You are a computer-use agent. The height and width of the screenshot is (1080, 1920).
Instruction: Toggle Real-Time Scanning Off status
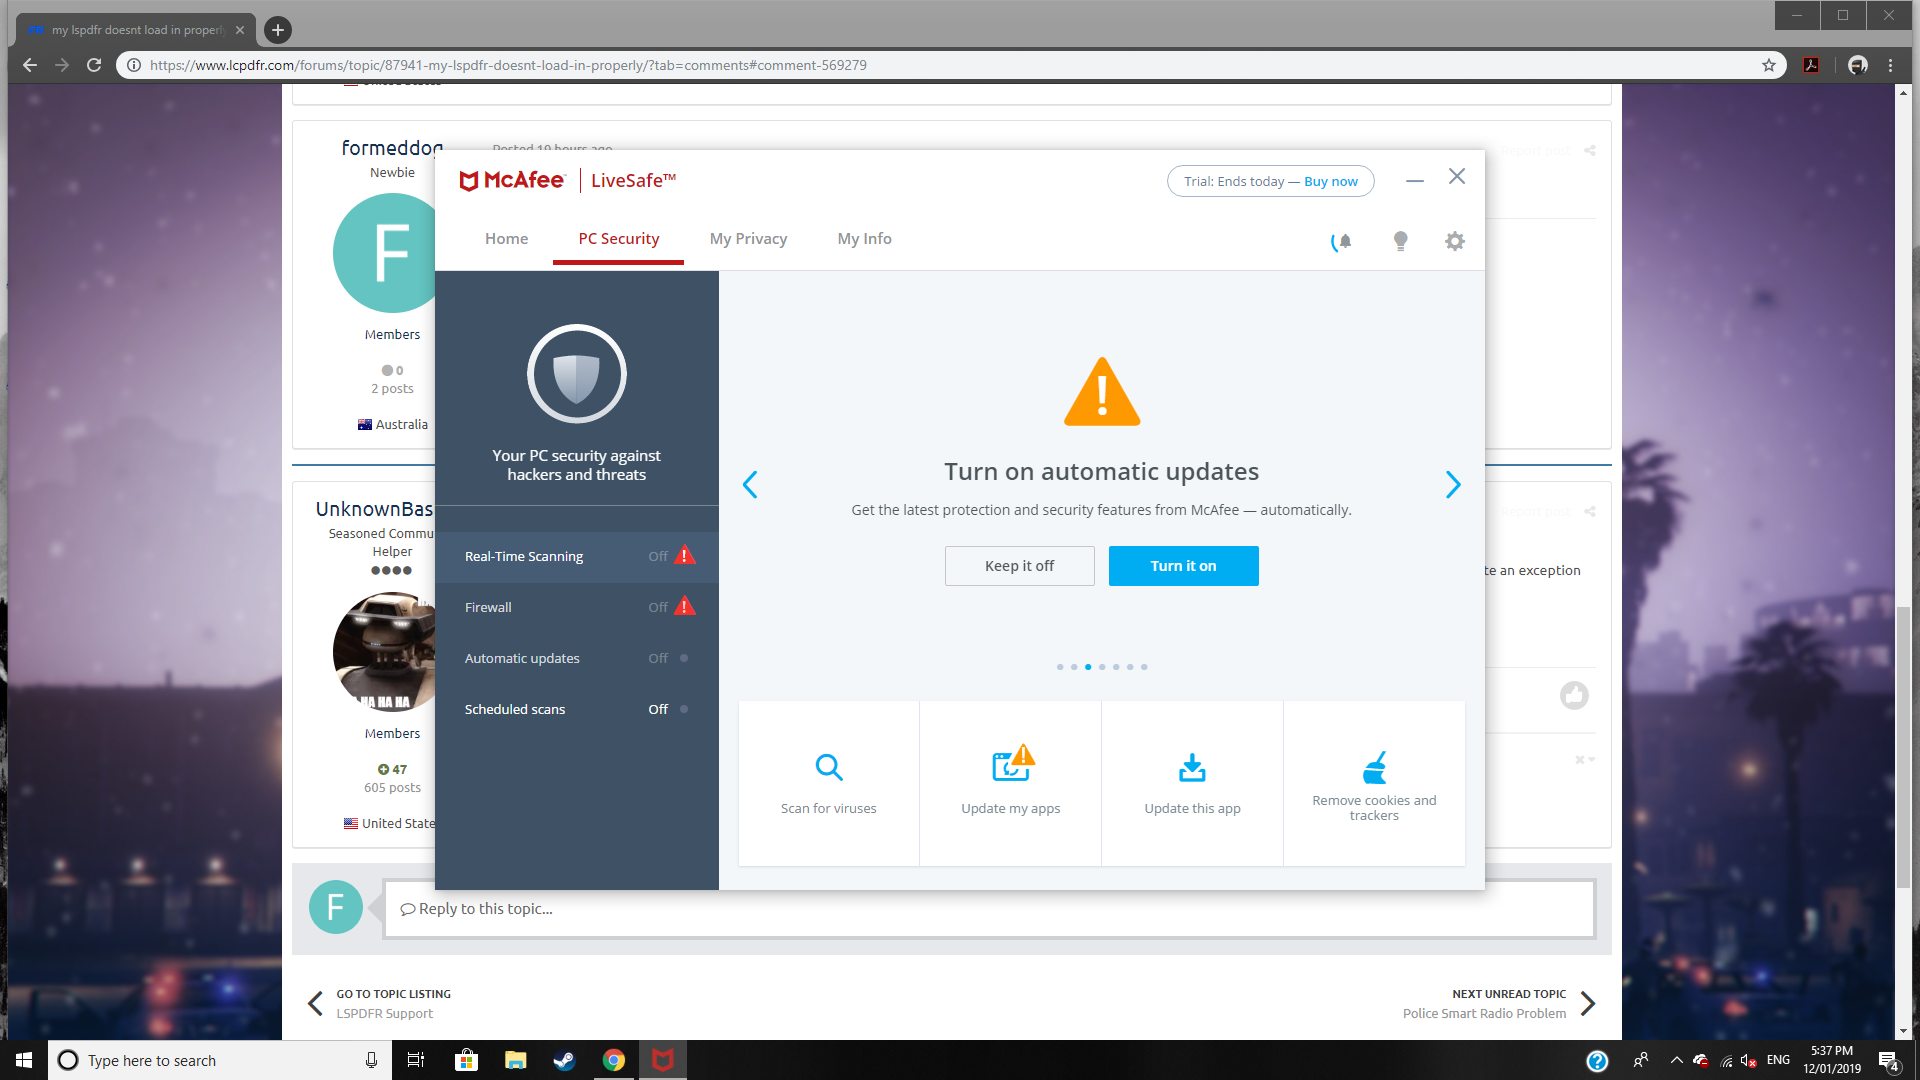[x=658, y=557]
